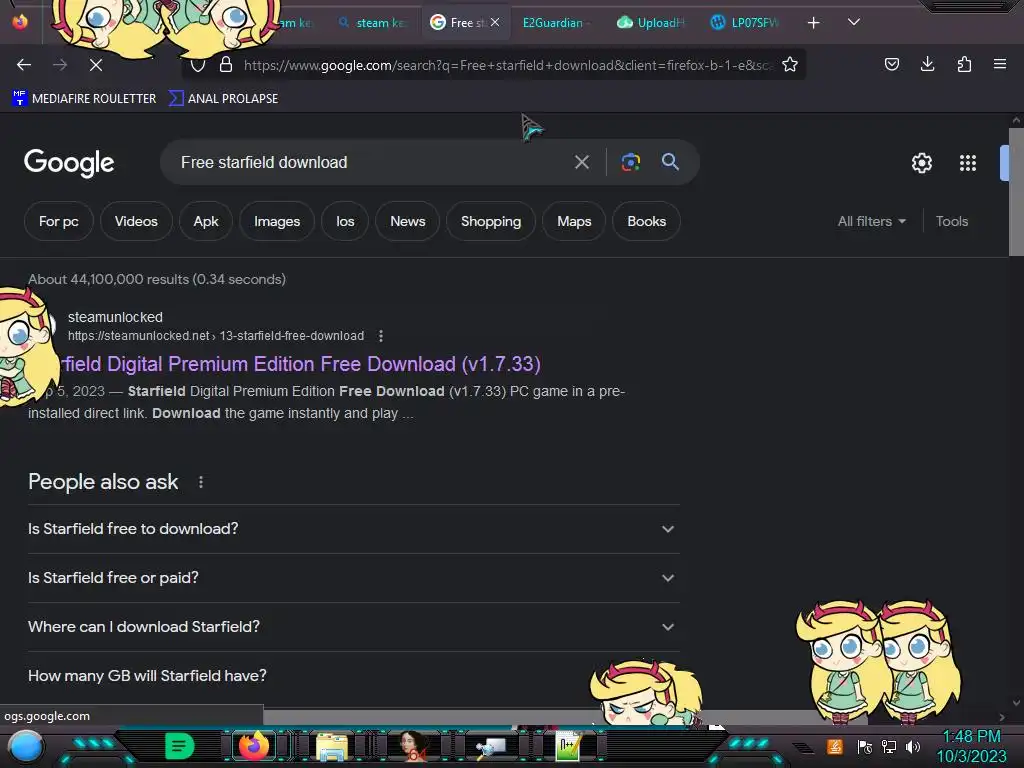The width and height of the screenshot is (1024, 768).
Task: Open the portrait icon taskbar app
Action: pyautogui.click(x=412, y=746)
